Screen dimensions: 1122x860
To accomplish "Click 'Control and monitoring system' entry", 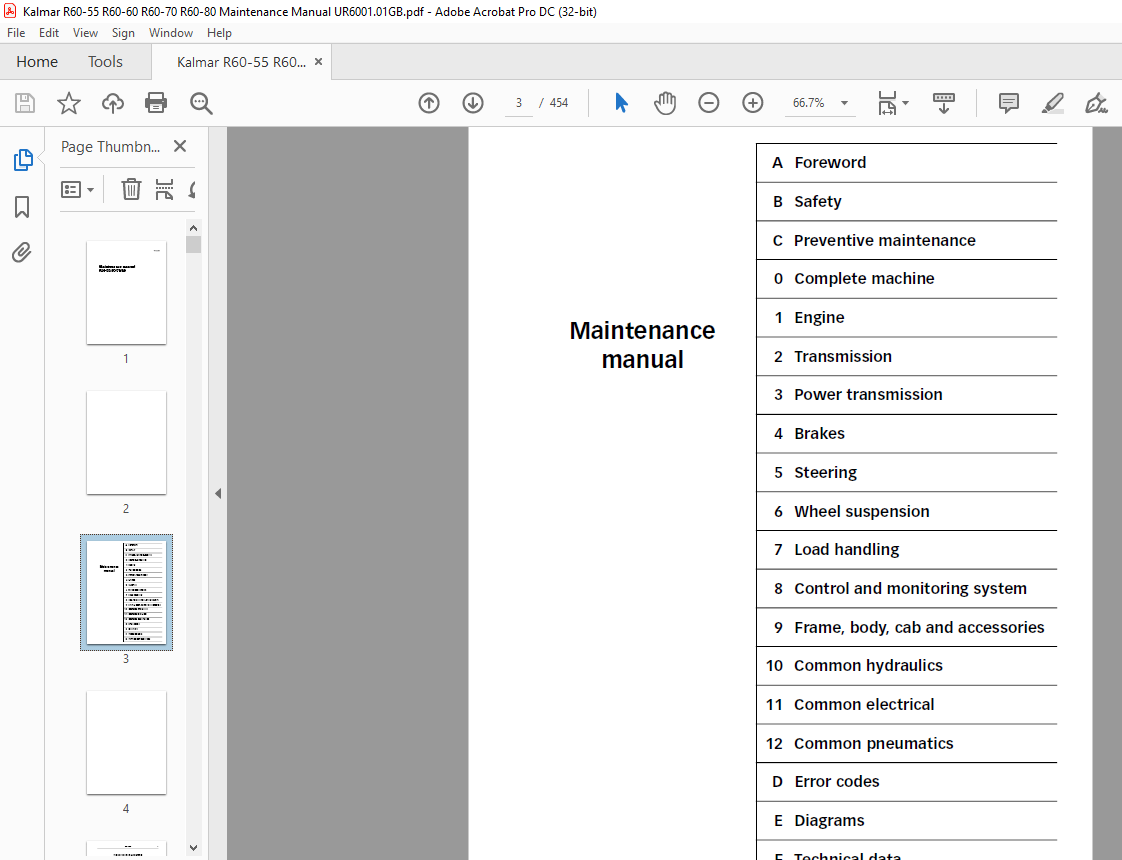I will click(x=910, y=589).
